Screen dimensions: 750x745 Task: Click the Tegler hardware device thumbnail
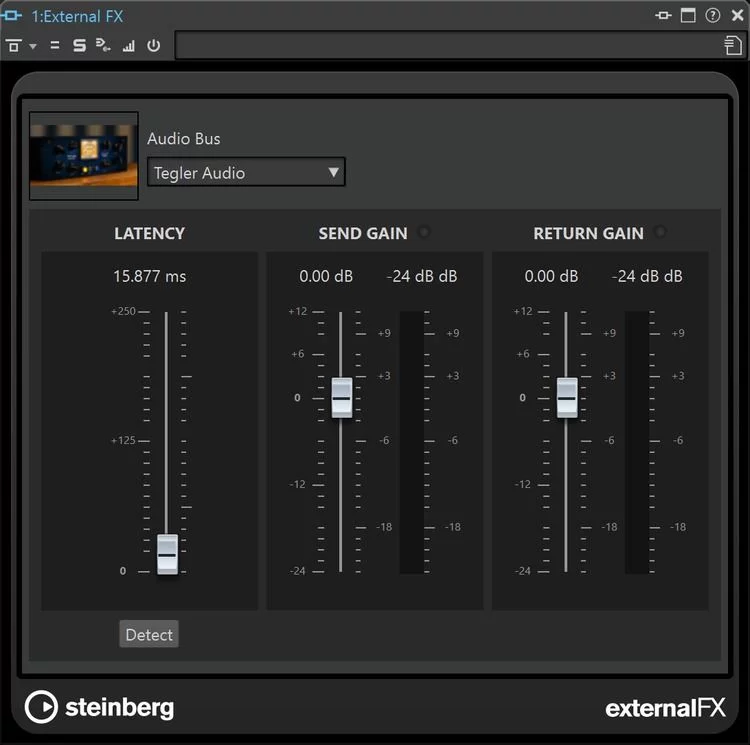pos(84,155)
